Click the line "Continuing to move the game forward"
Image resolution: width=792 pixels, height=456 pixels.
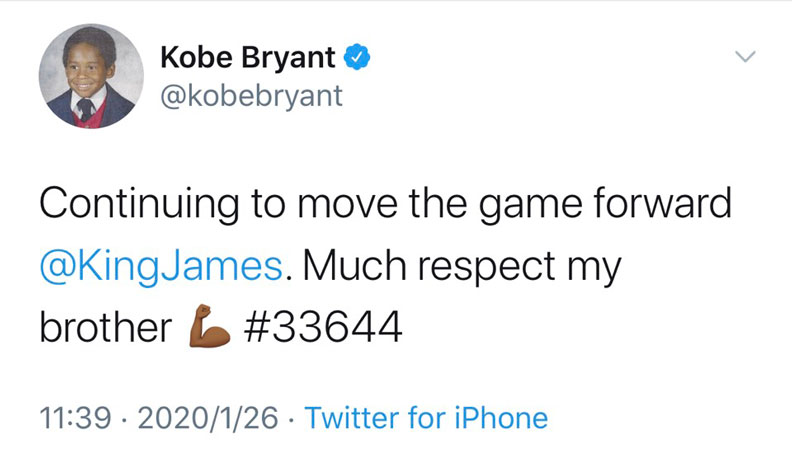(386, 205)
